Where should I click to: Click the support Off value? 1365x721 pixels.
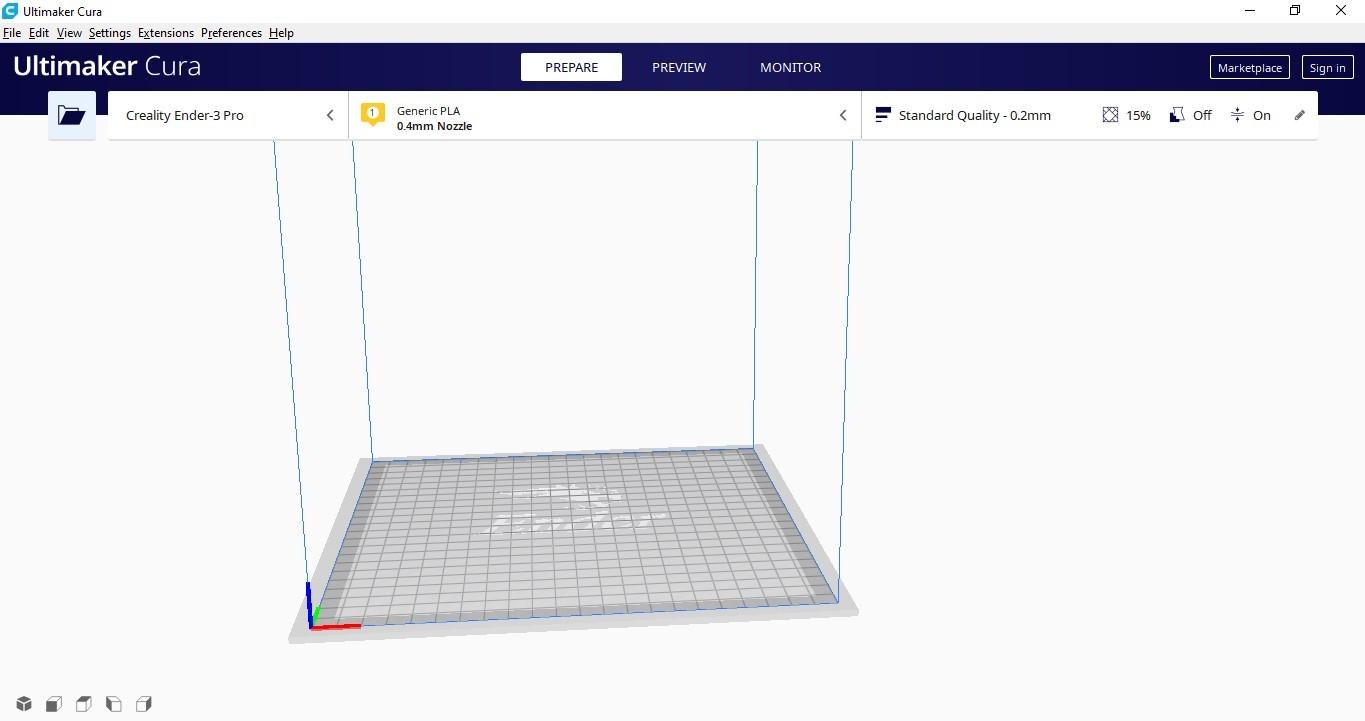click(x=1202, y=115)
